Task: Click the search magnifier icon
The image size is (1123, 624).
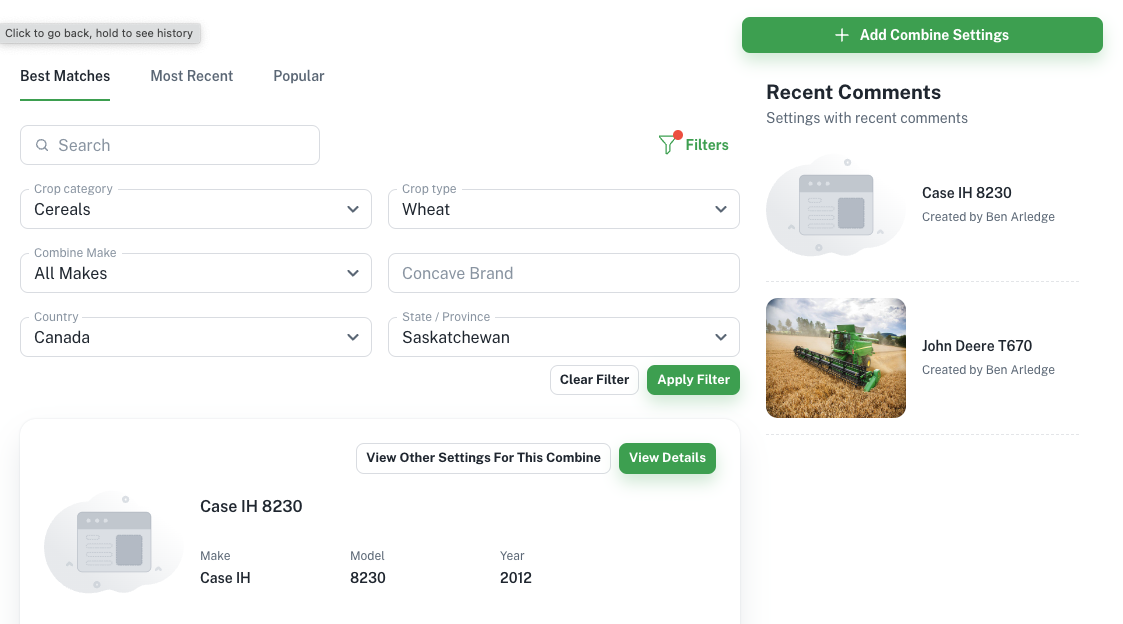Action: tap(42, 145)
